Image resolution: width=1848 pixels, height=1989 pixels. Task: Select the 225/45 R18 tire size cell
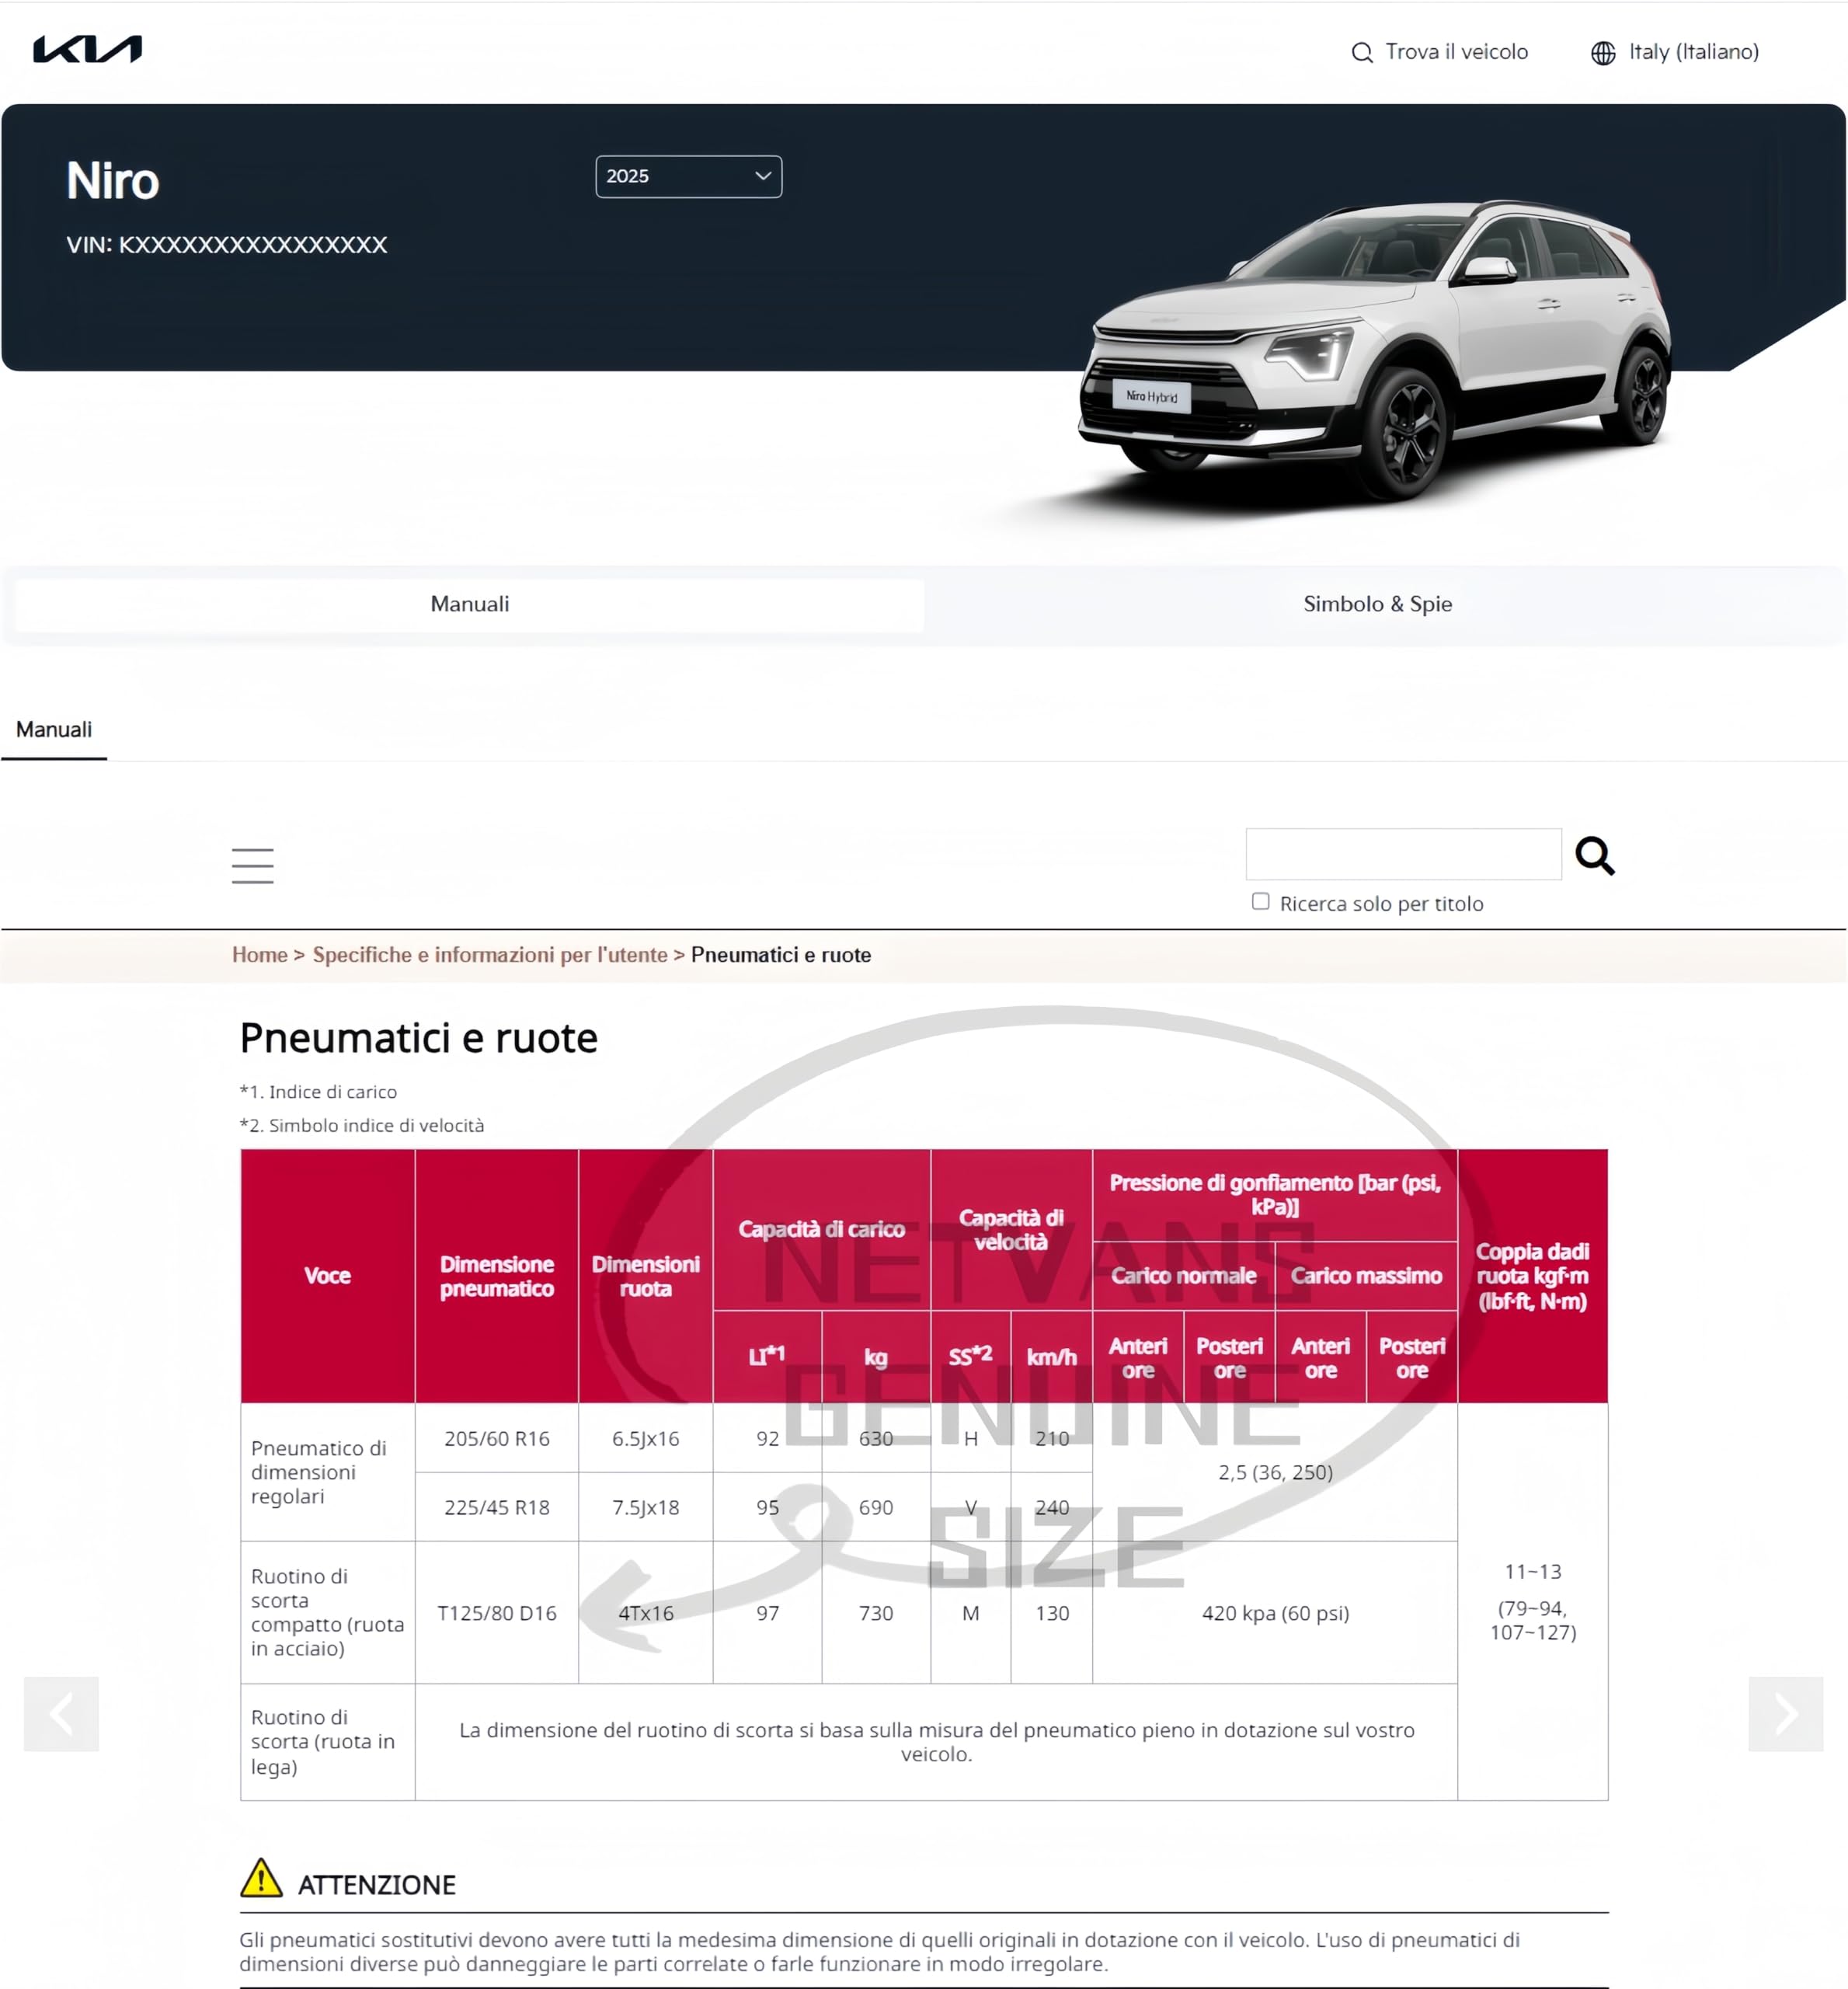(x=496, y=1507)
